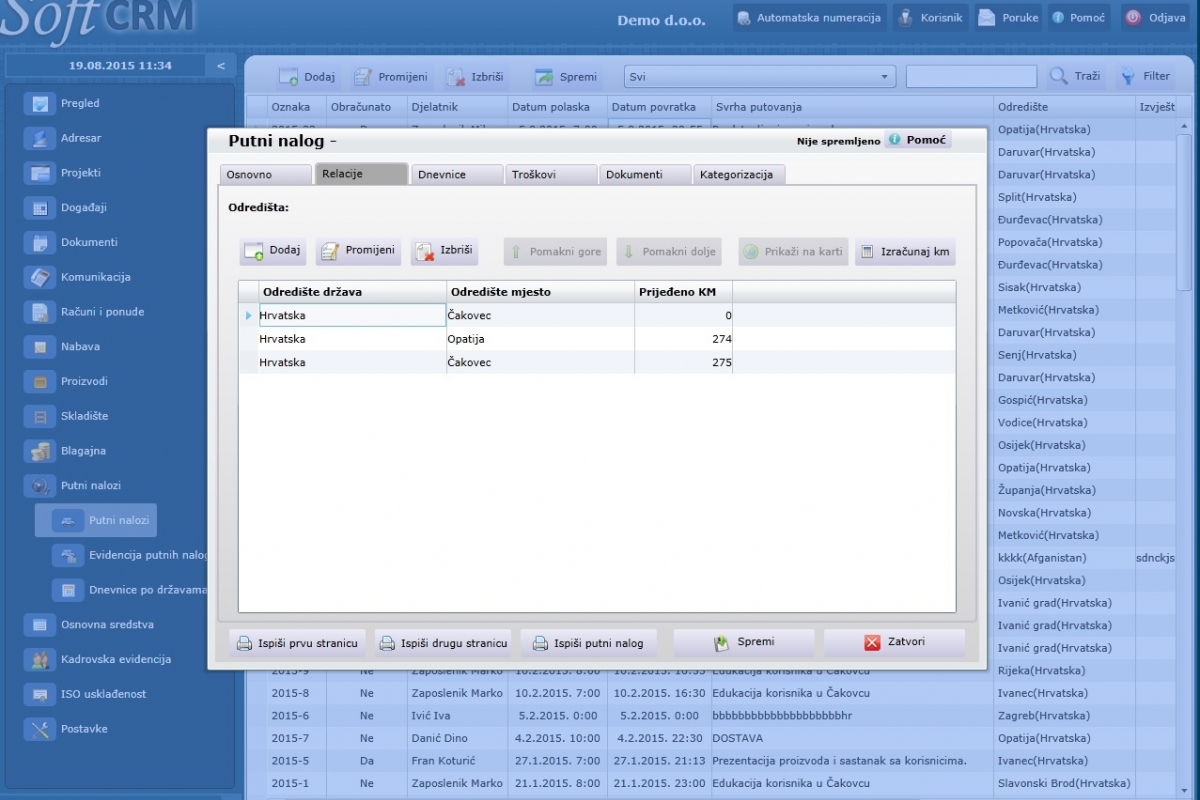Click the Odjava power icon
Screen dimensions: 1200x800
1133,18
